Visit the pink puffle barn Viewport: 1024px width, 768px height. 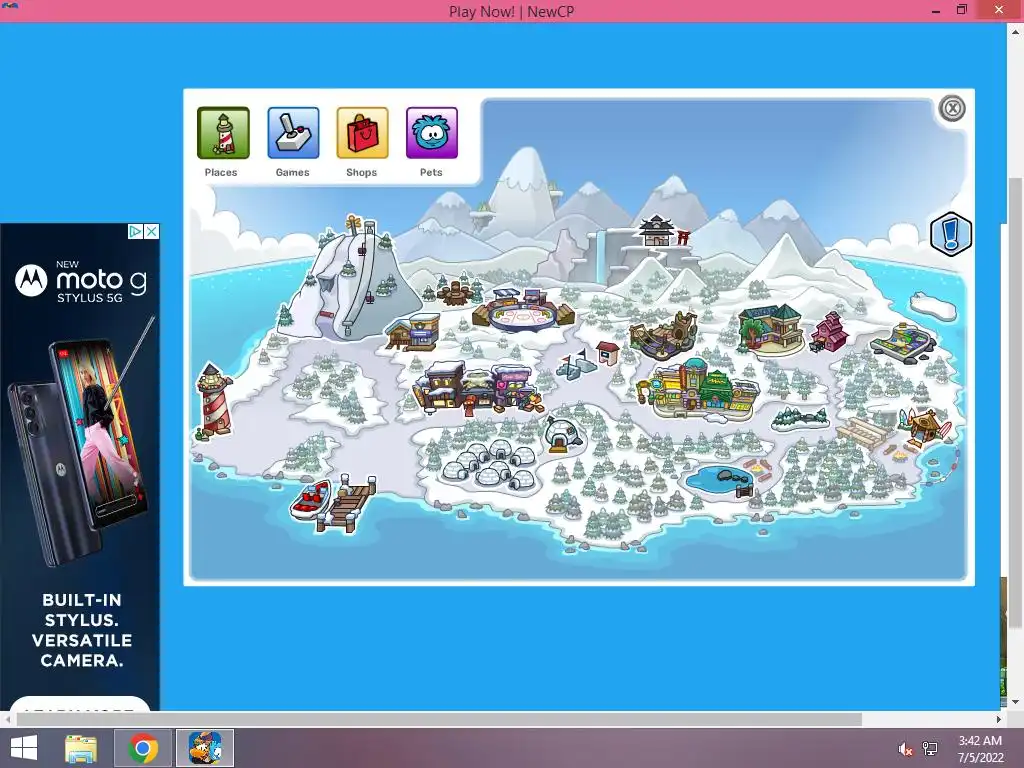pos(829,332)
